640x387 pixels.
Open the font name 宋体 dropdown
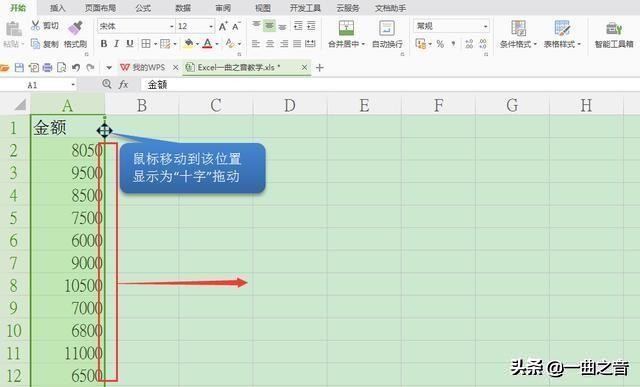[172, 26]
